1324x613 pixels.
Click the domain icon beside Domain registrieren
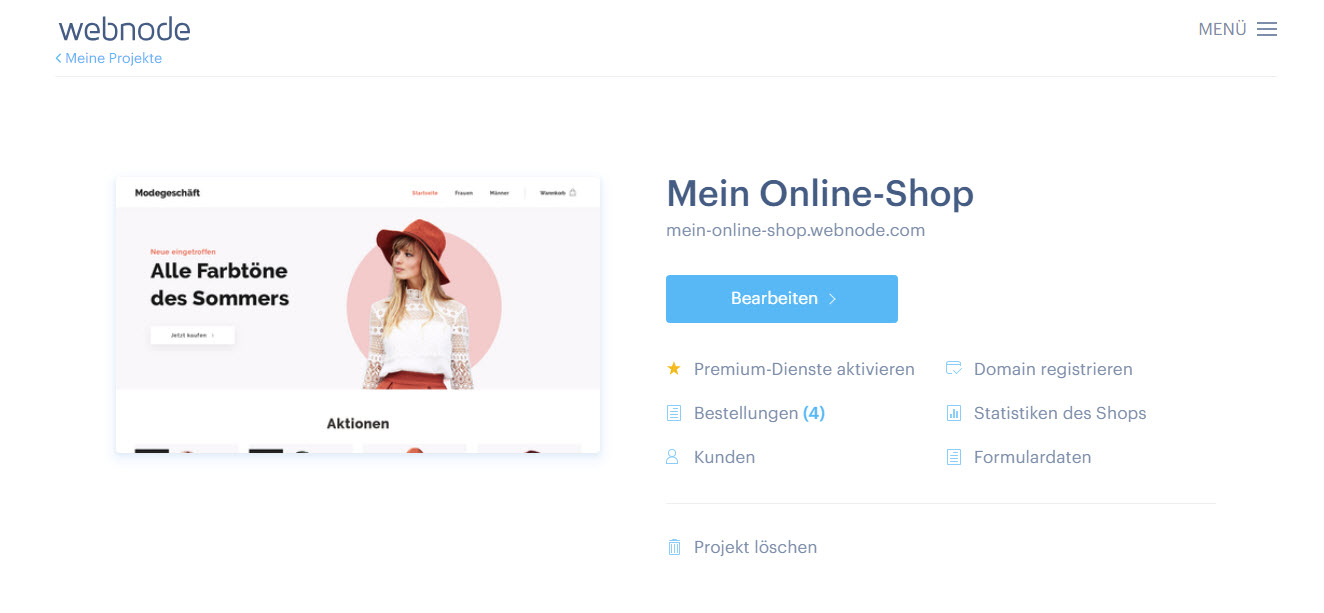[x=953, y=369]
